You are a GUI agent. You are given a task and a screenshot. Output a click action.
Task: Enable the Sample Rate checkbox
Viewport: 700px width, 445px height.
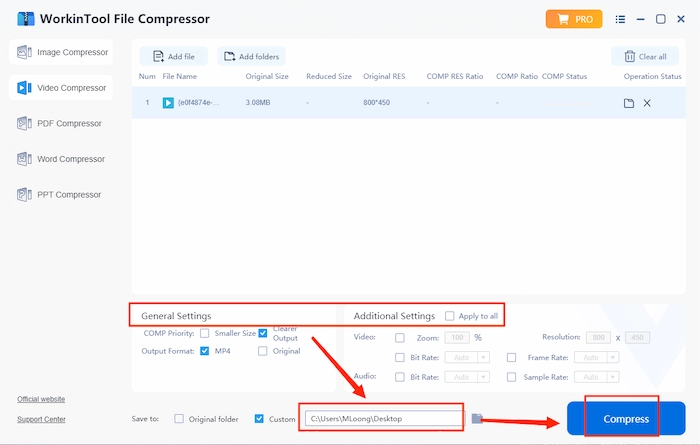click(512, 377)
